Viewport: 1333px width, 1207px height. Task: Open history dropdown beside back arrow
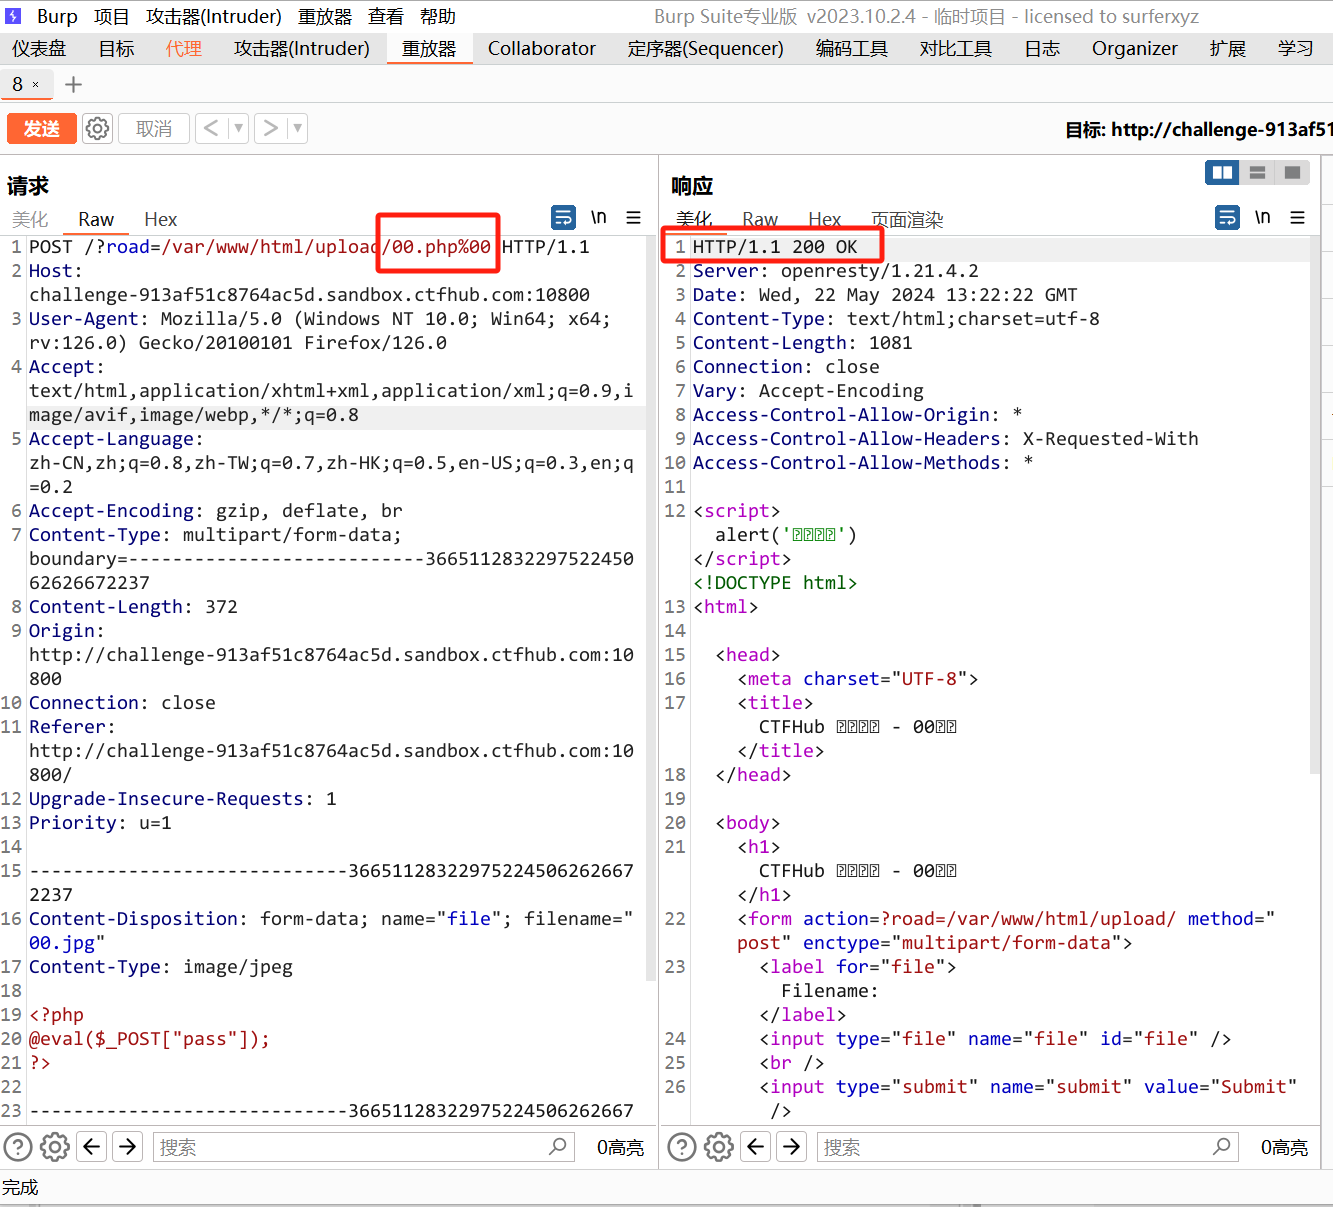[x=238, y=129]
